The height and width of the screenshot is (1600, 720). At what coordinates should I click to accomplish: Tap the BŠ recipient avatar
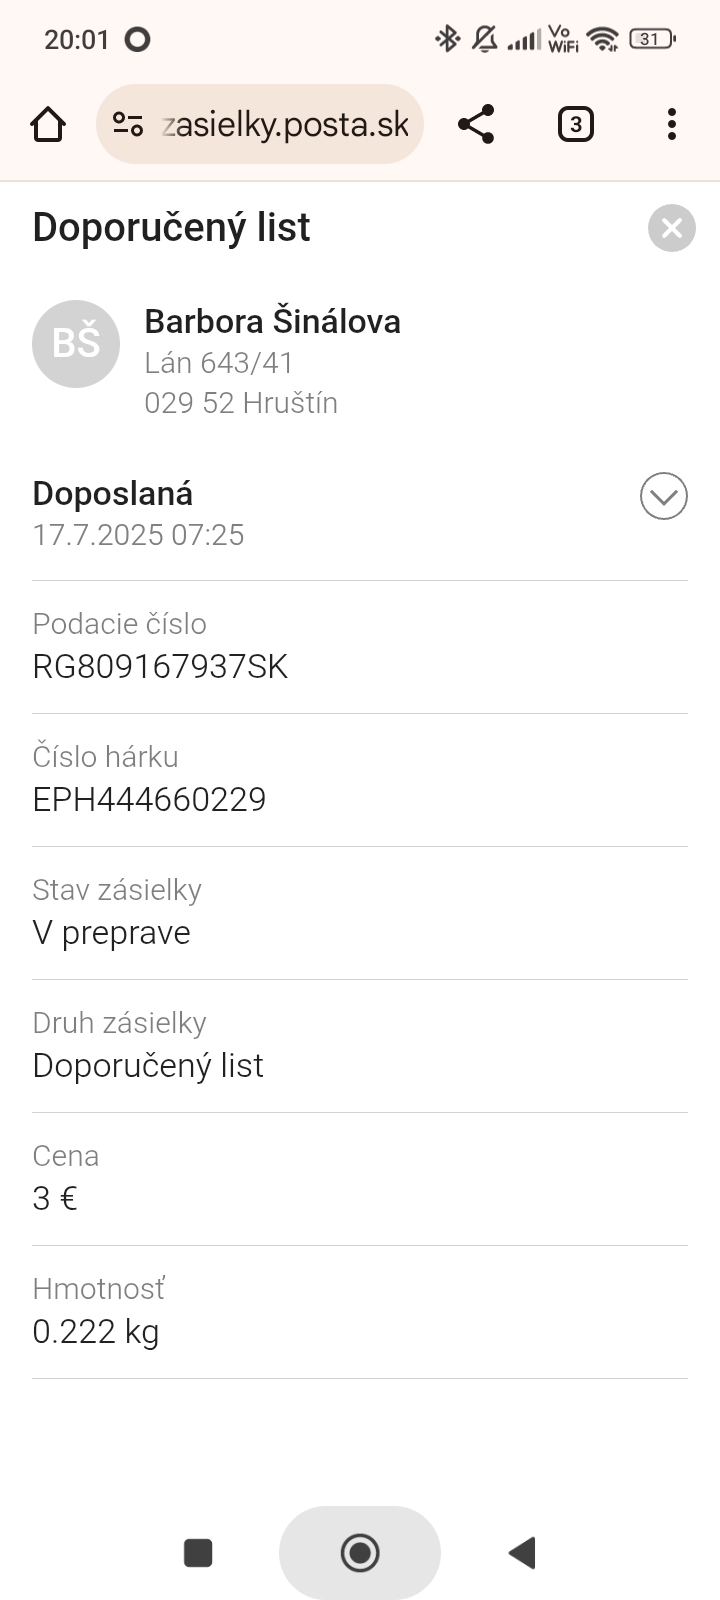pos(76,344)
